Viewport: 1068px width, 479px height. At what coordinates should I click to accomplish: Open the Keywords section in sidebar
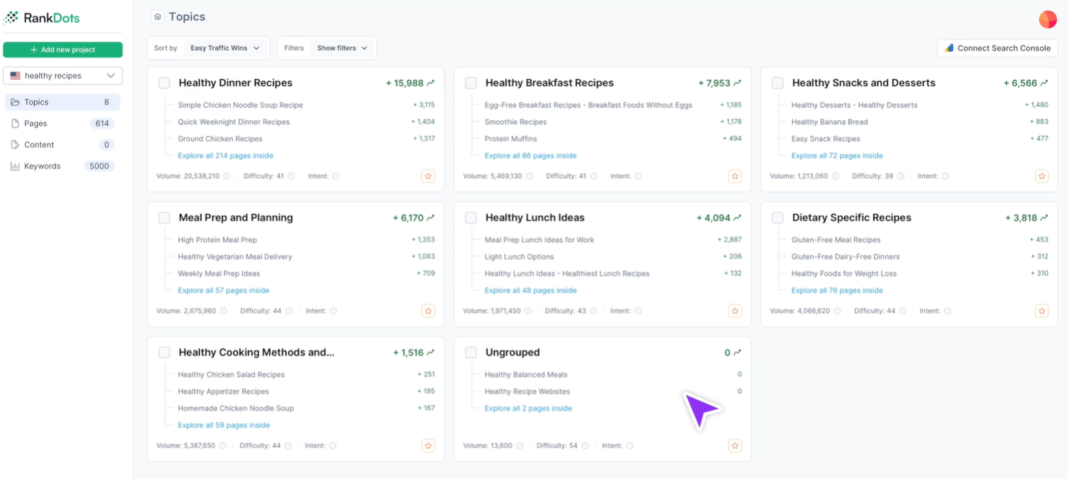pyautogui.click(x=63, y=166)
